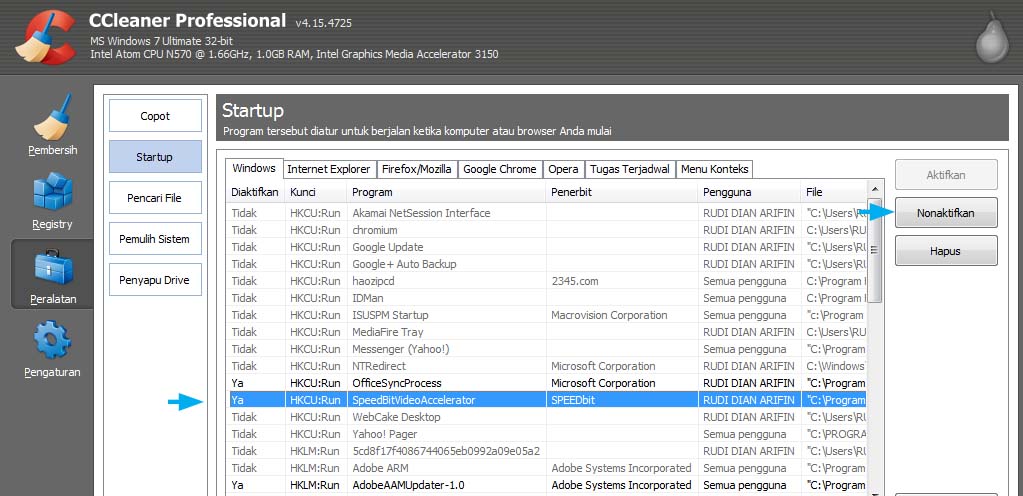Select the AdobeAAMUpdater-1.0 entry

tap(547, 484)
